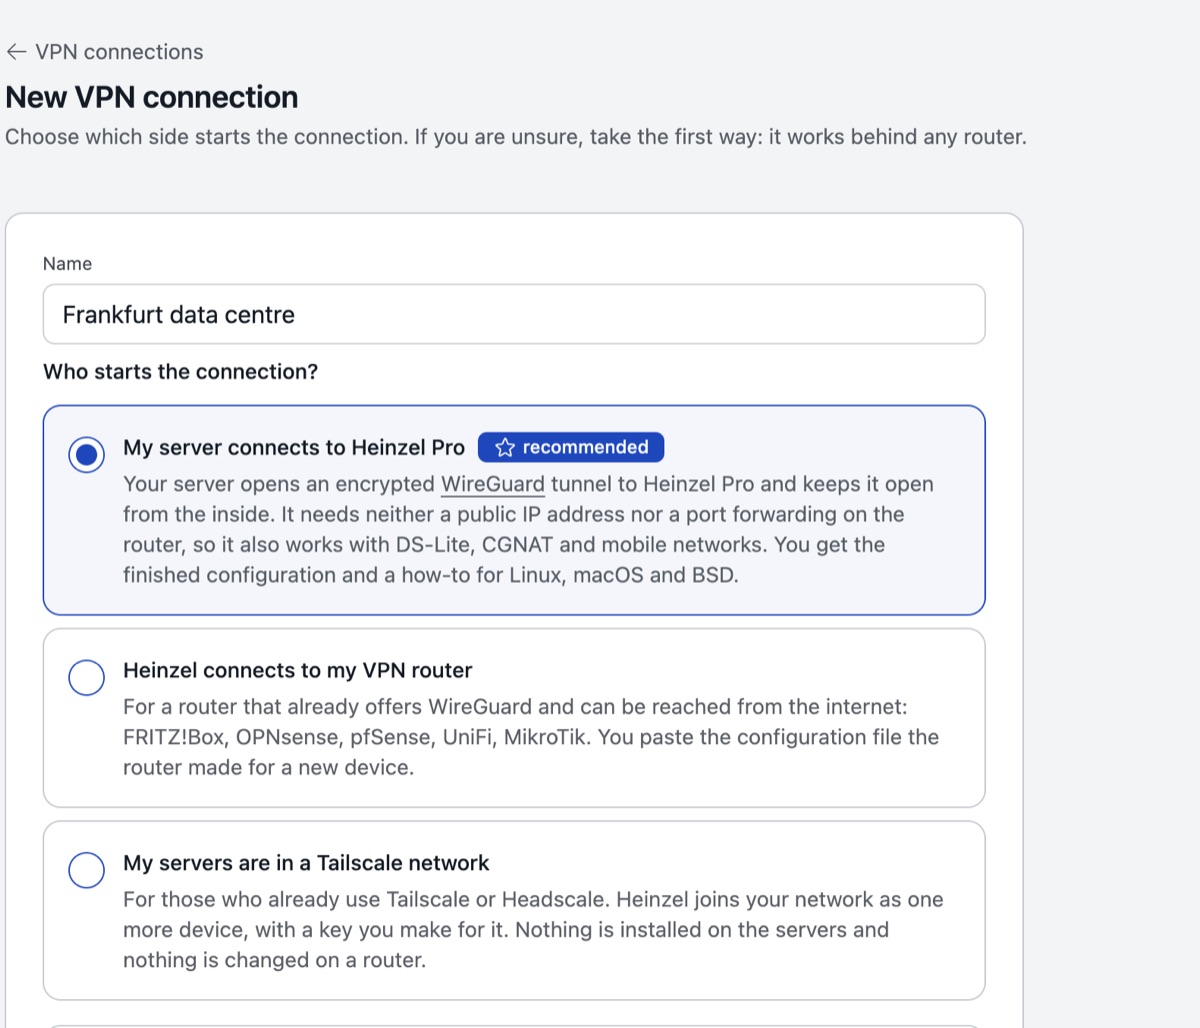The height and width of the screenshot is (1028, 1200).
Task: Click the star icon in recommended badge
Action: click(x=505, y=447)
